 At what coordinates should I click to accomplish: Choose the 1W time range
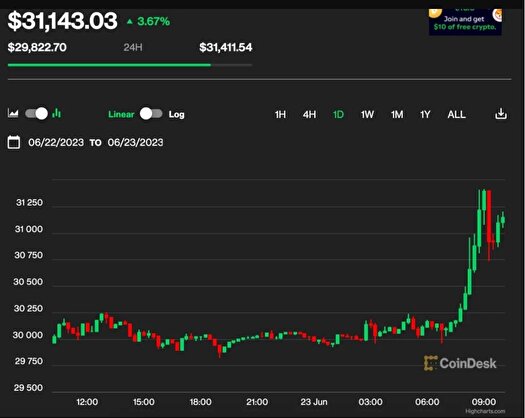click(367, 115)
